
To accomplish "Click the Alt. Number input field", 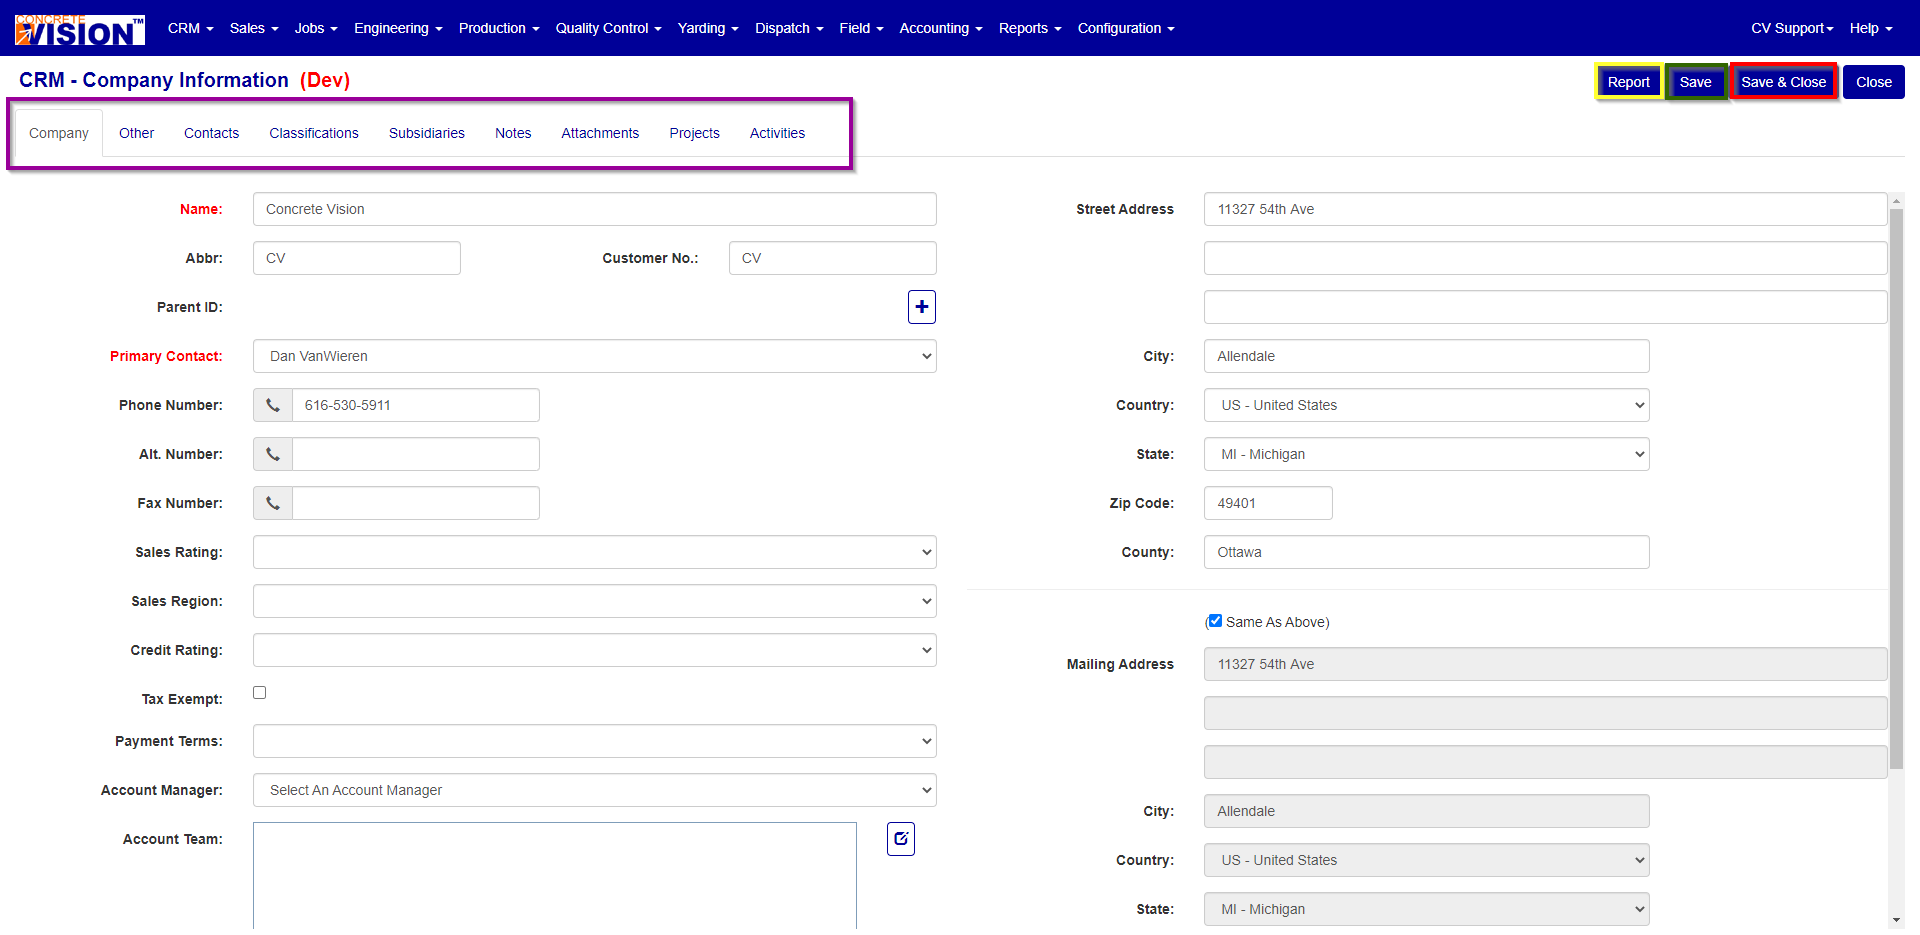I will [x=416, y=454].
